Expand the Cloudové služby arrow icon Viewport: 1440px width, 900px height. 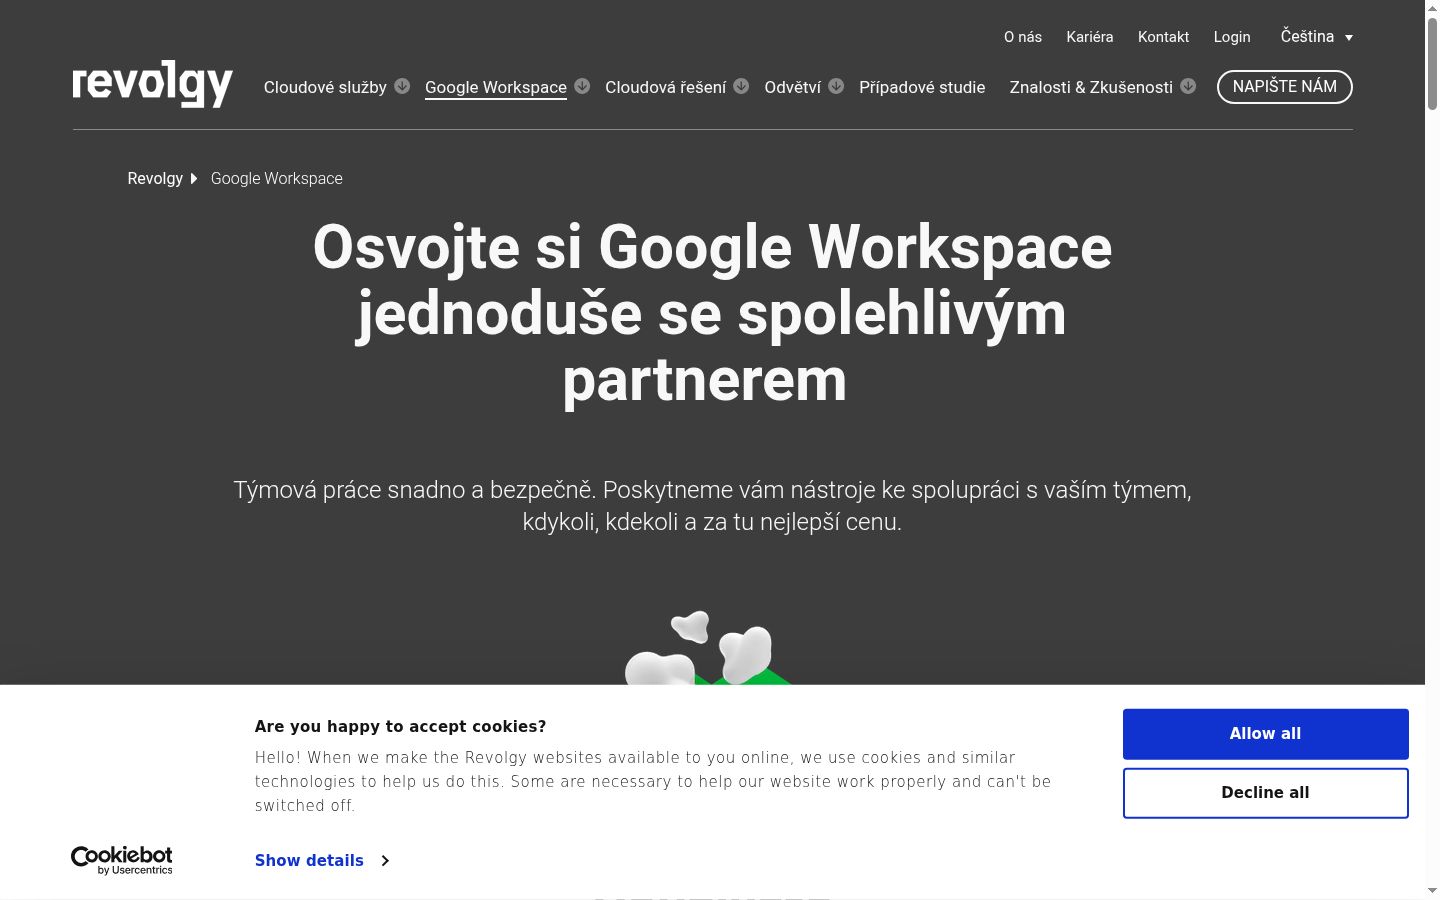pos(402,86)
